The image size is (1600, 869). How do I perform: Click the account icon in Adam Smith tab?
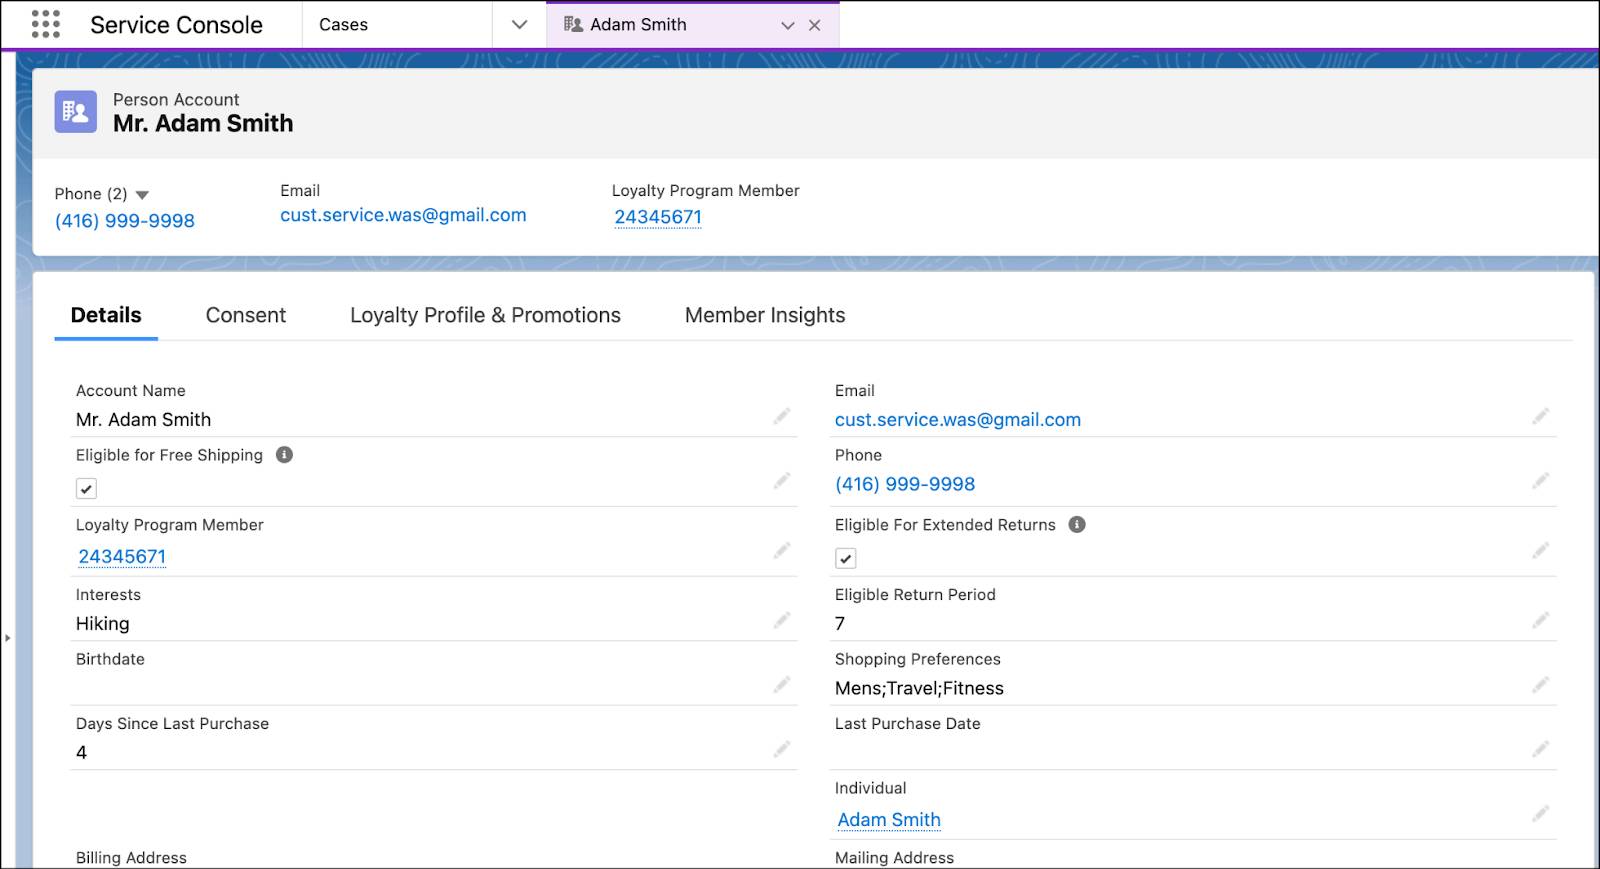(x=573, y=24)
